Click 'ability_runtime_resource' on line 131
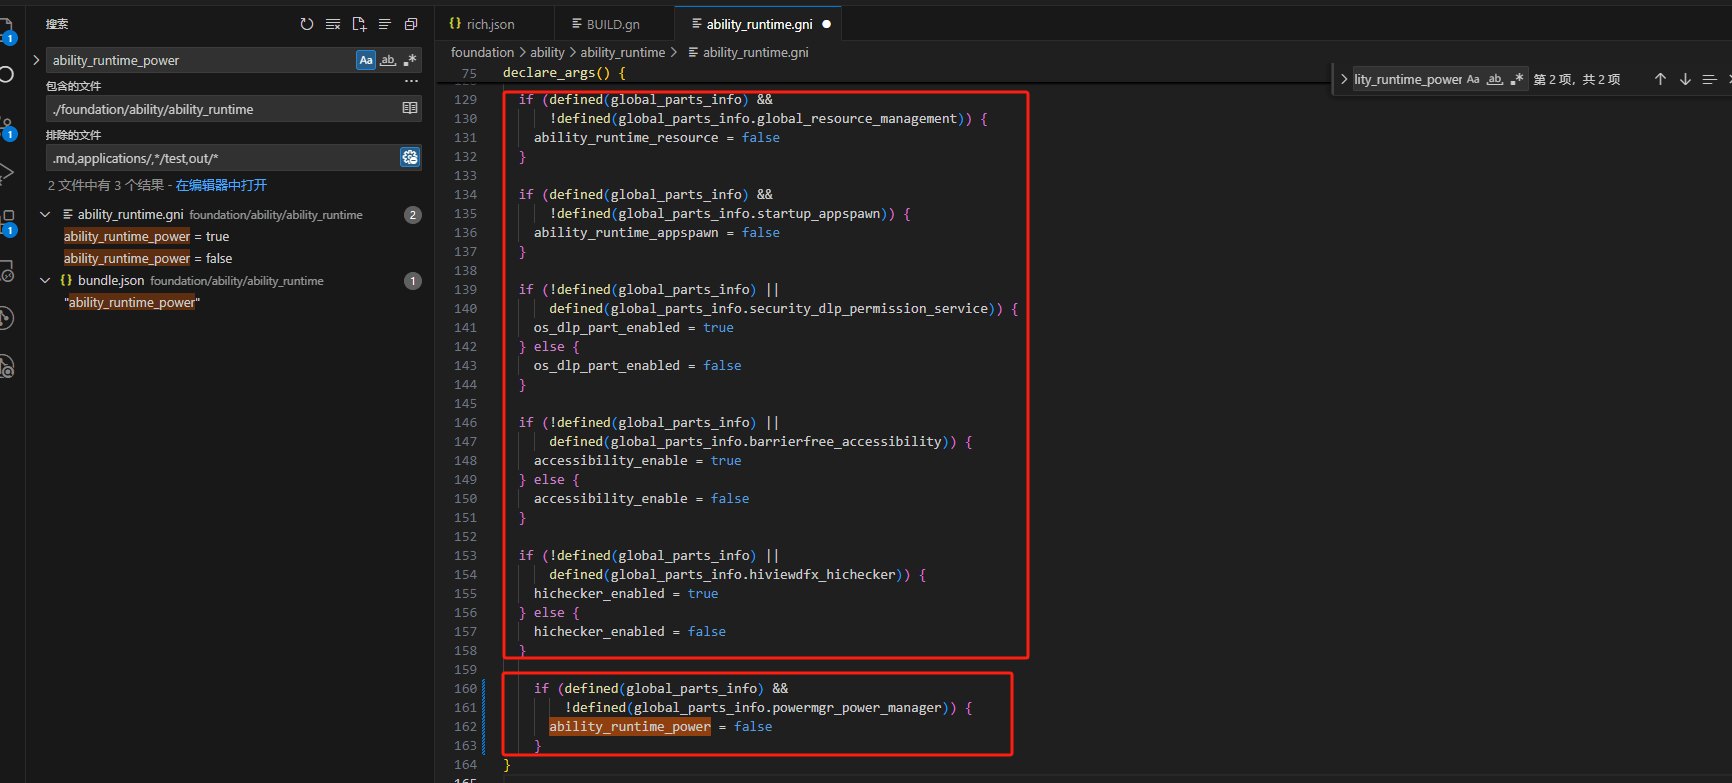This screenshot has height=783, width=1732. 626,138
